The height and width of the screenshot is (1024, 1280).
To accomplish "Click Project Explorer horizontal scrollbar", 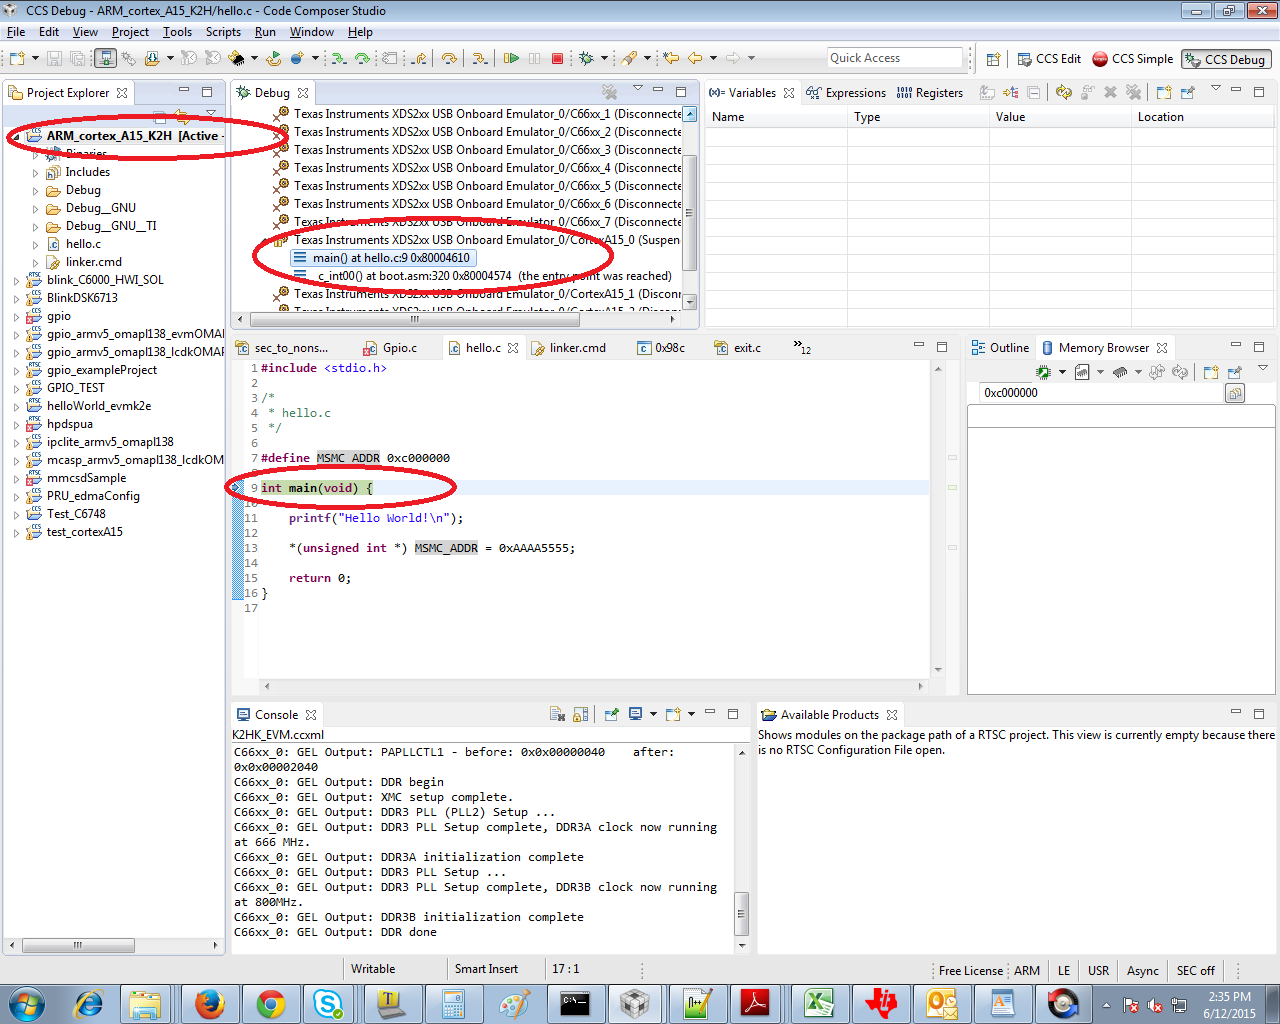I will (78, 945).
